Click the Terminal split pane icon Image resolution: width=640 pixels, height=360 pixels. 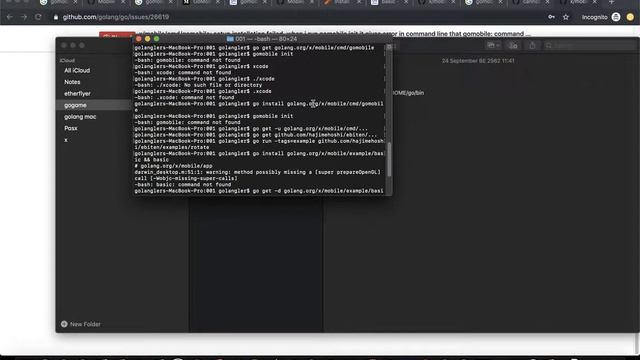click(x=389, y=47)
